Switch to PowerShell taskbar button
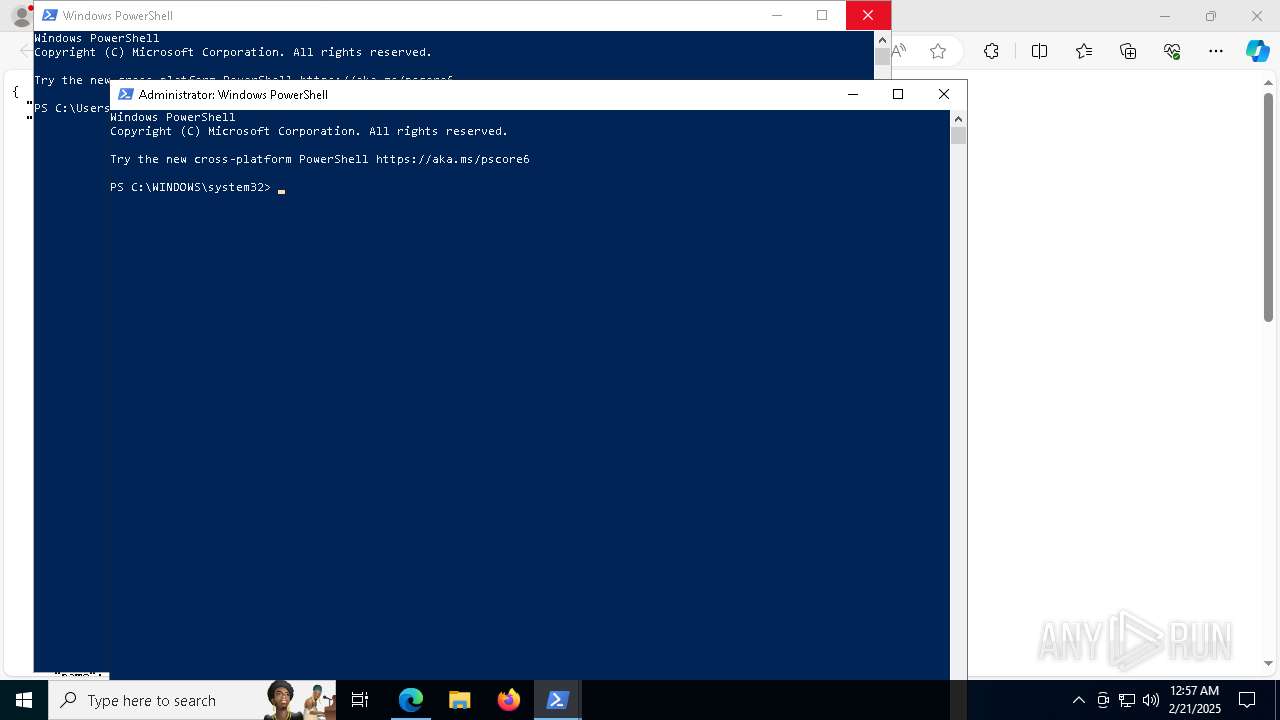 (x=557, y=700)
